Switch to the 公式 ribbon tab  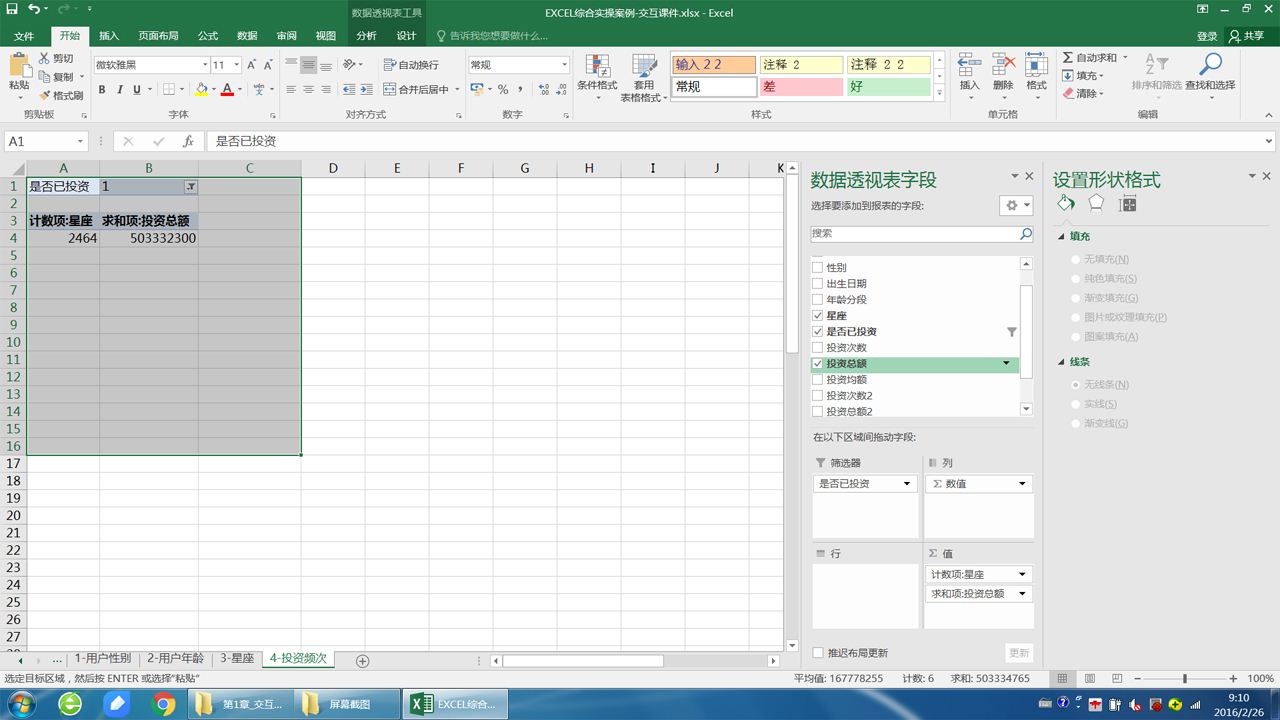coord(208,36)
